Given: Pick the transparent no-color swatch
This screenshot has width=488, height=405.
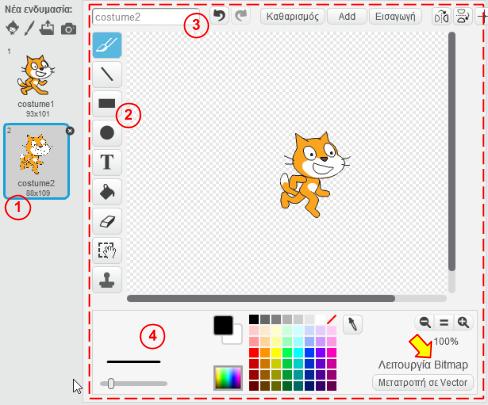Looking at the screenshot, I should 331,319.
